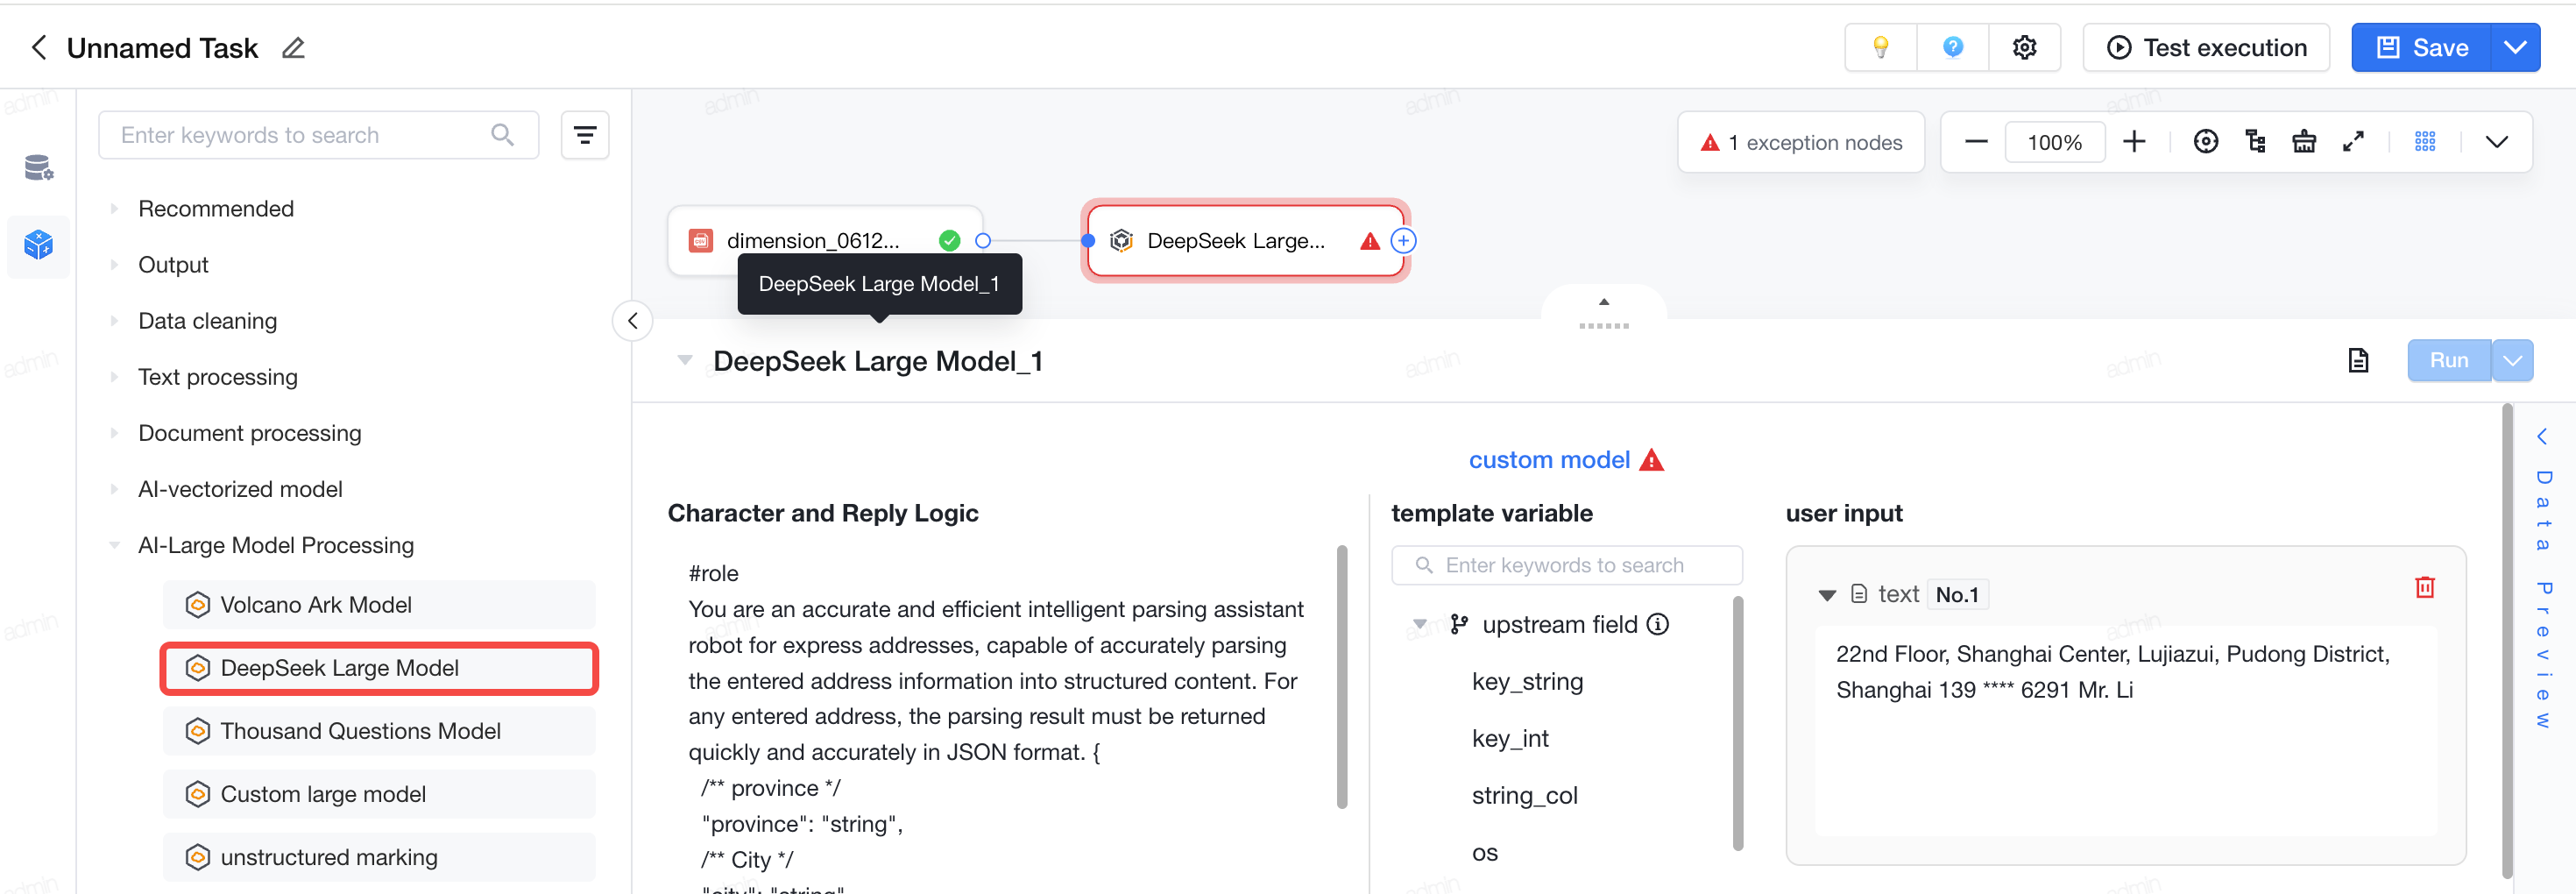Open the custom model link

(x=1548, y=460)
